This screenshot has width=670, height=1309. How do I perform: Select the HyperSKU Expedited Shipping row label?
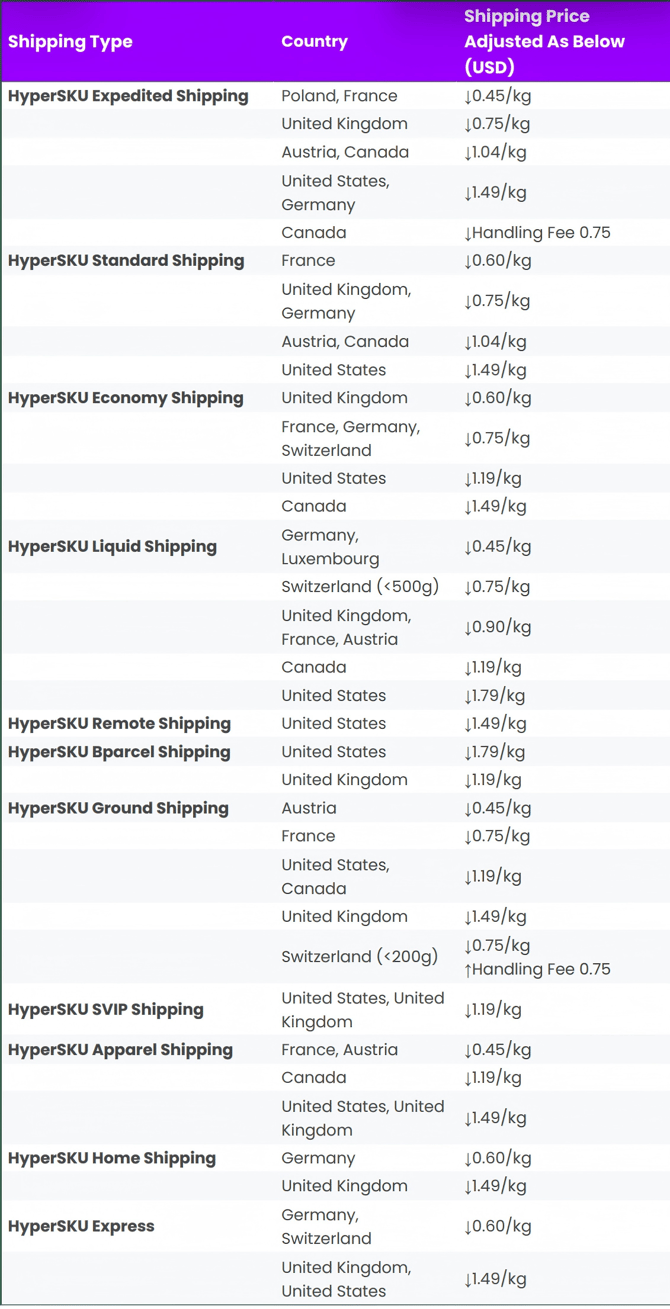[128, 96]
